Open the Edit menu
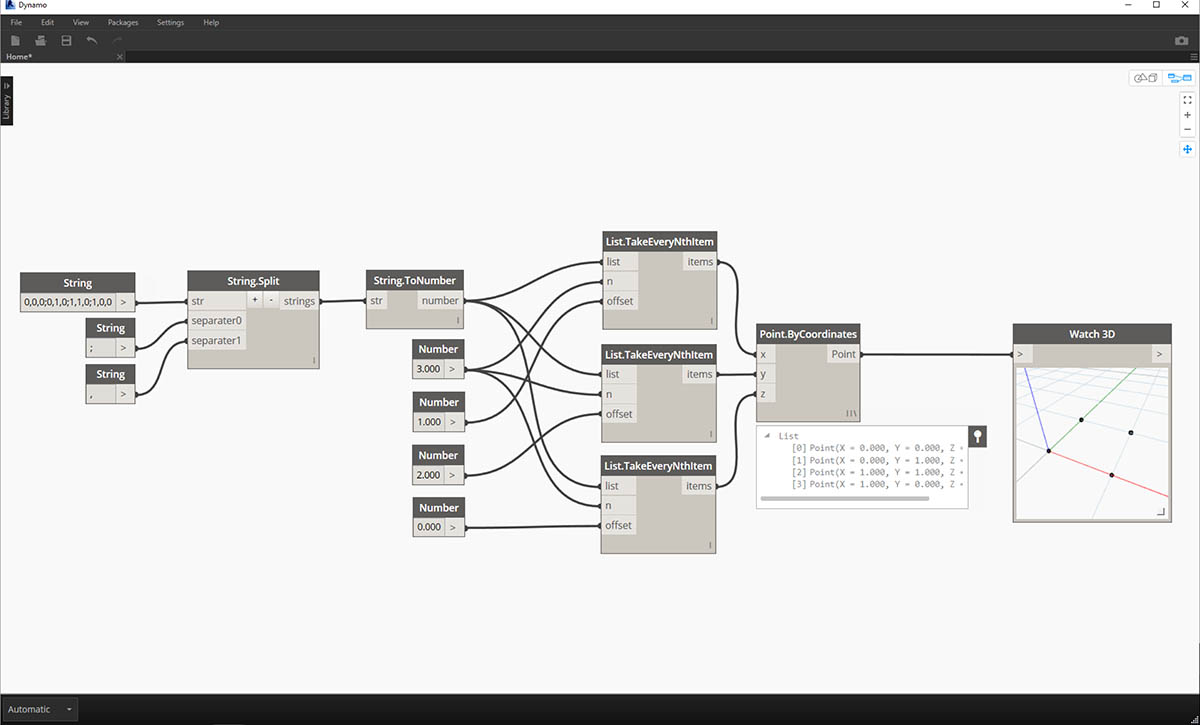The image size is (1200, 725). point(47,22)
